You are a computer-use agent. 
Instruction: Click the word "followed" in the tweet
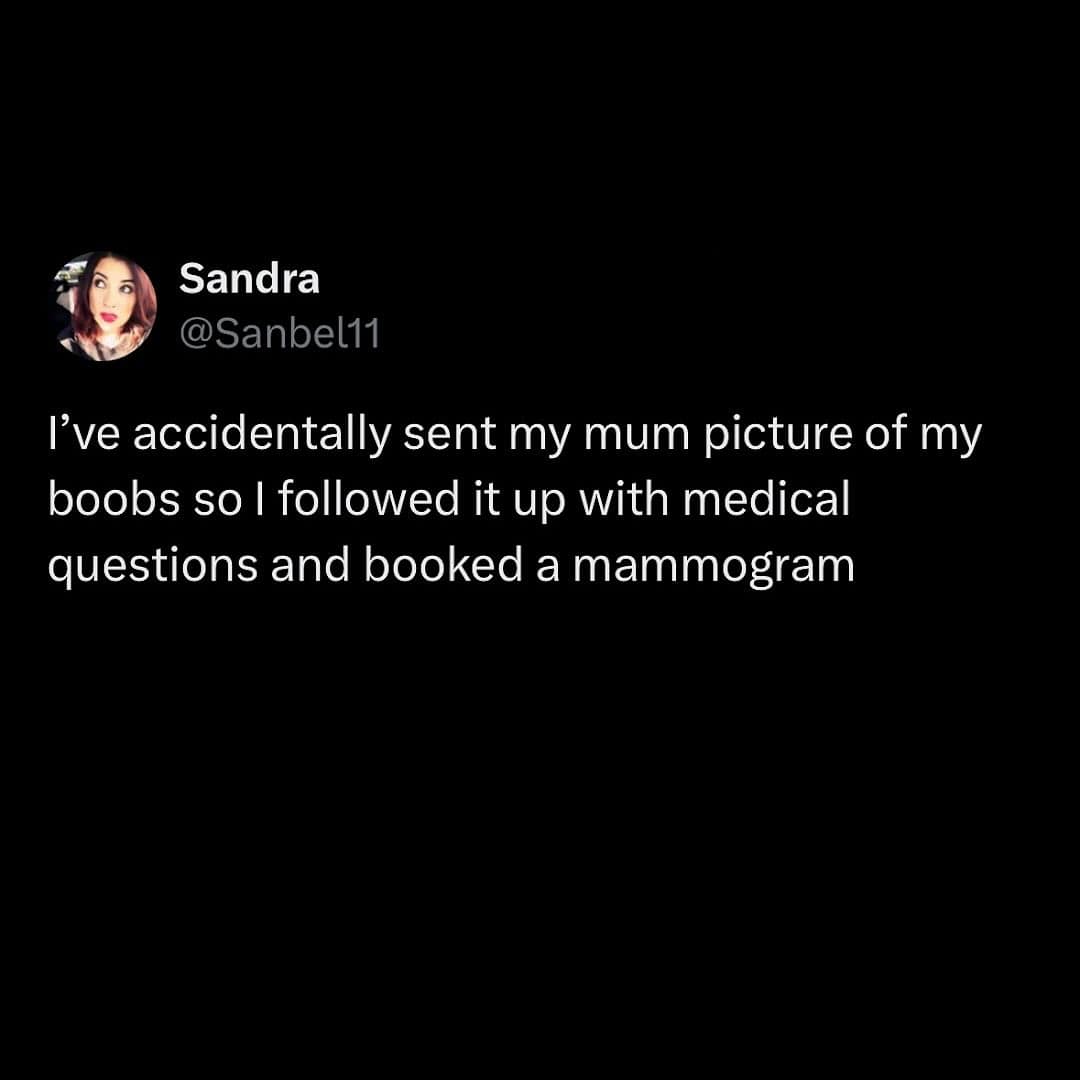[x=368, y=499]
